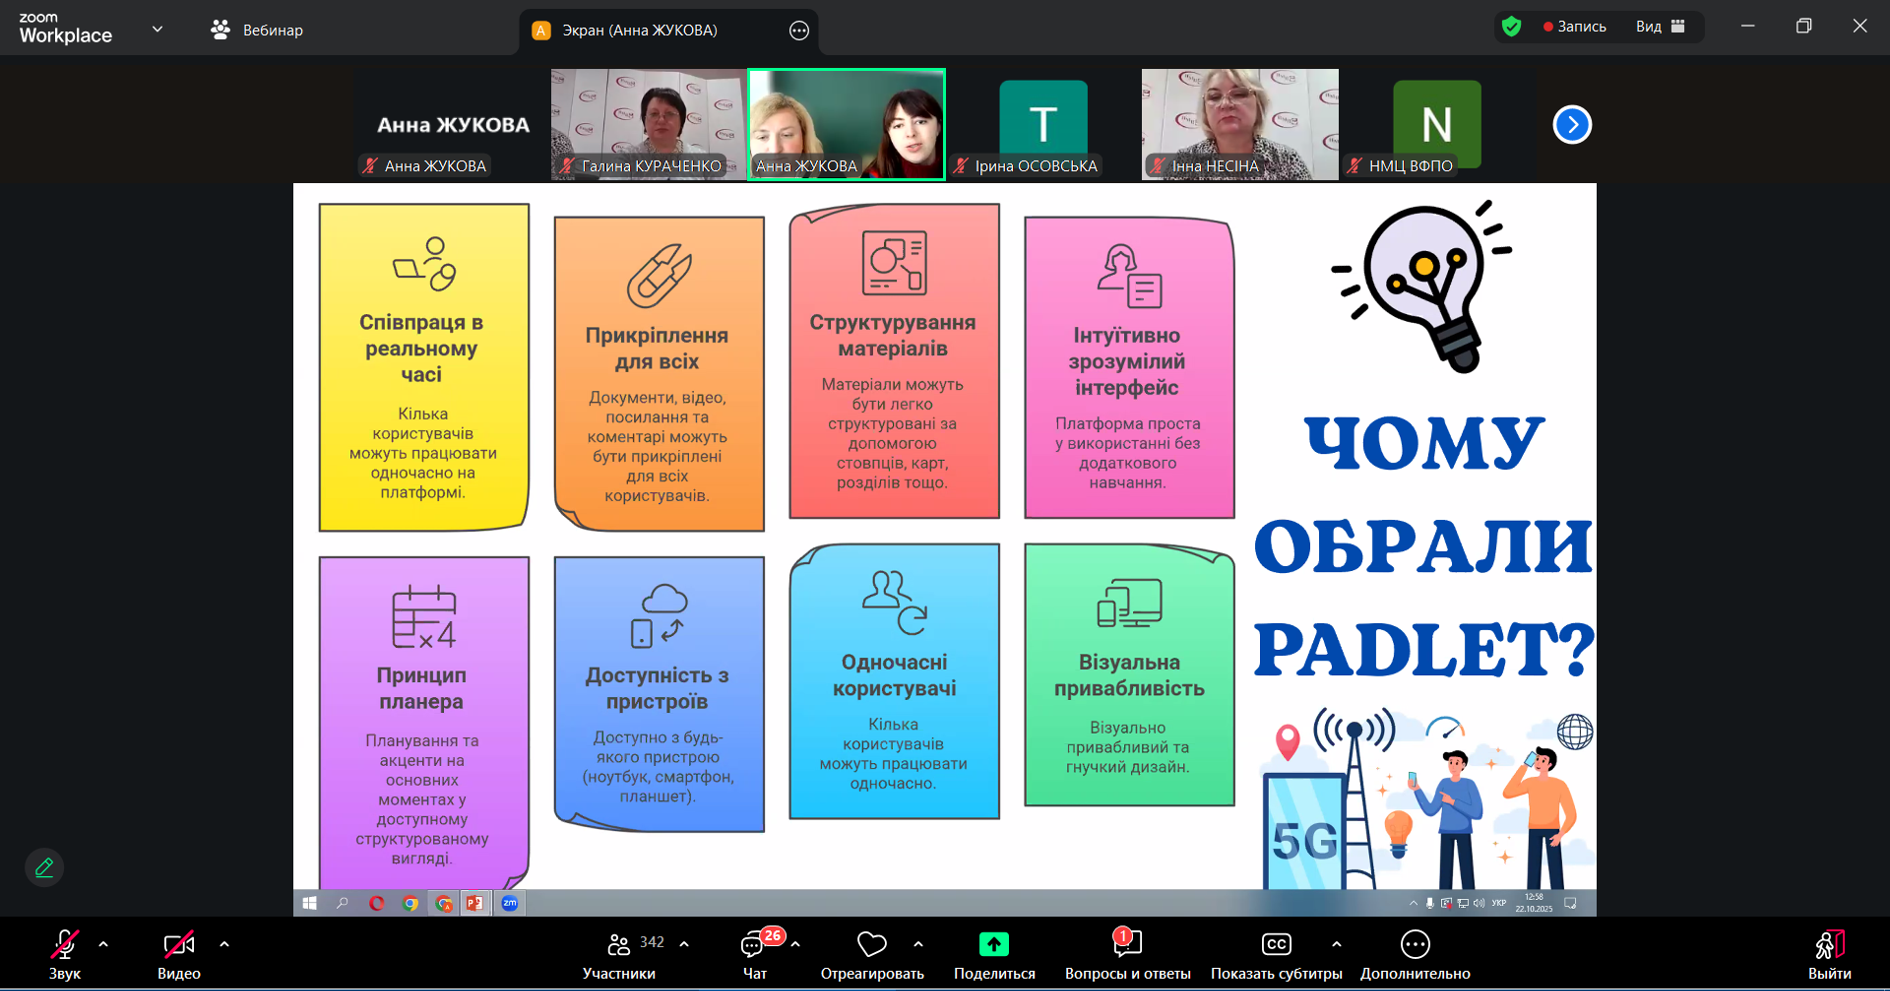This screenshot has height=991, width=1890.
Task: Open the Questions and Answers panel
Action: pos(1127,945)
